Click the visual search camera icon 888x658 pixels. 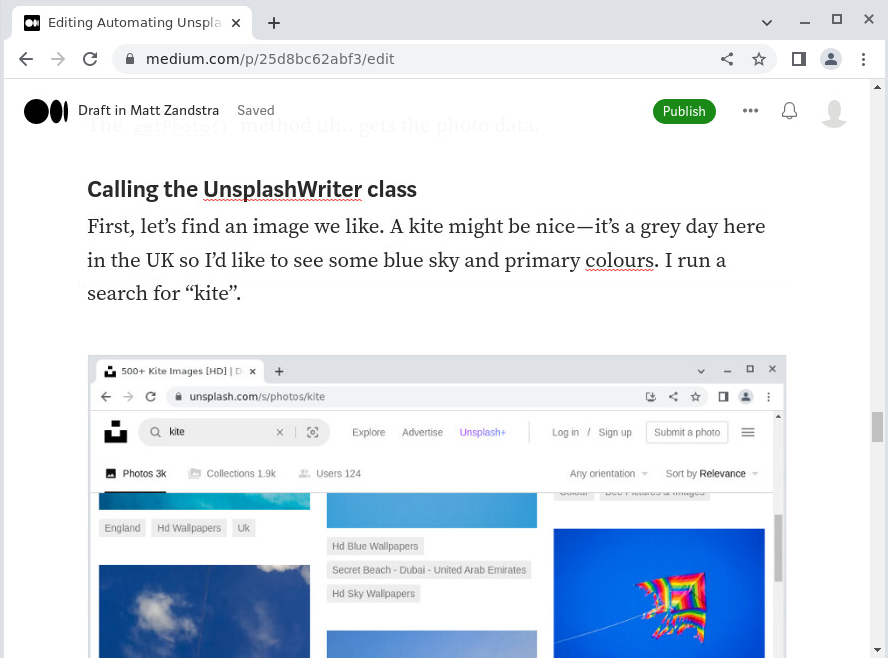313,432
